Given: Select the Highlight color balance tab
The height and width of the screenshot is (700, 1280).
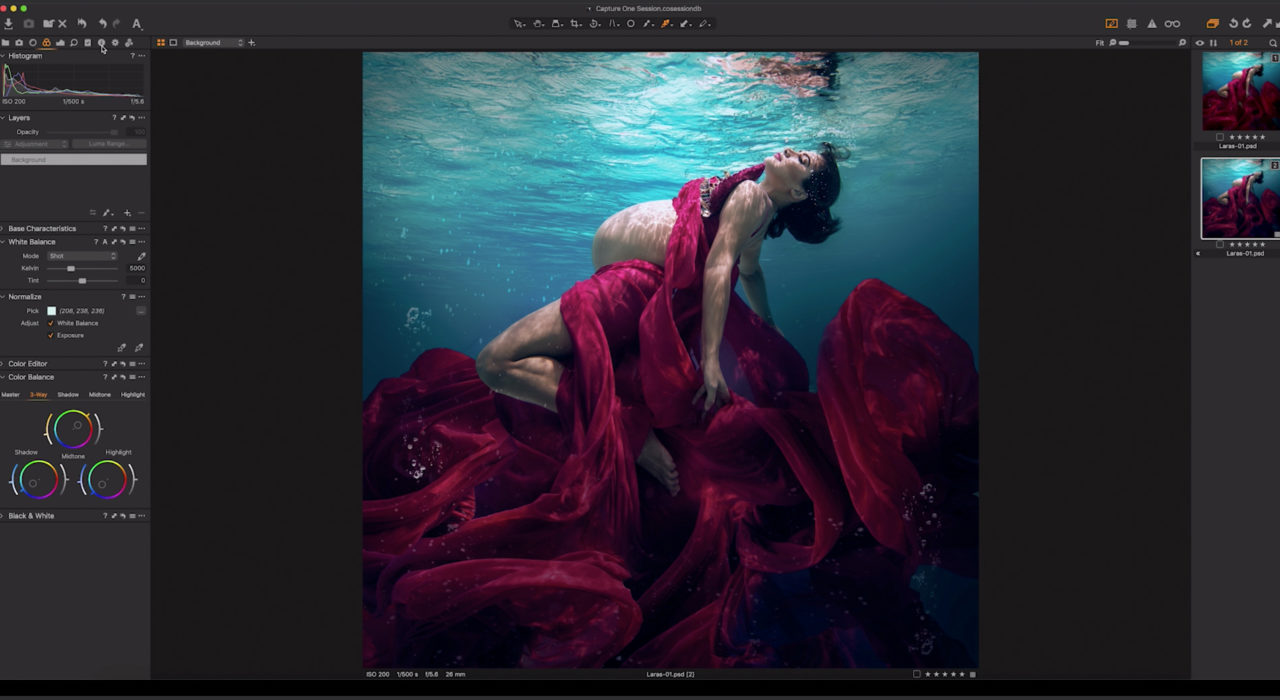Looking at the screenshot, I should [x=133, y=395].
